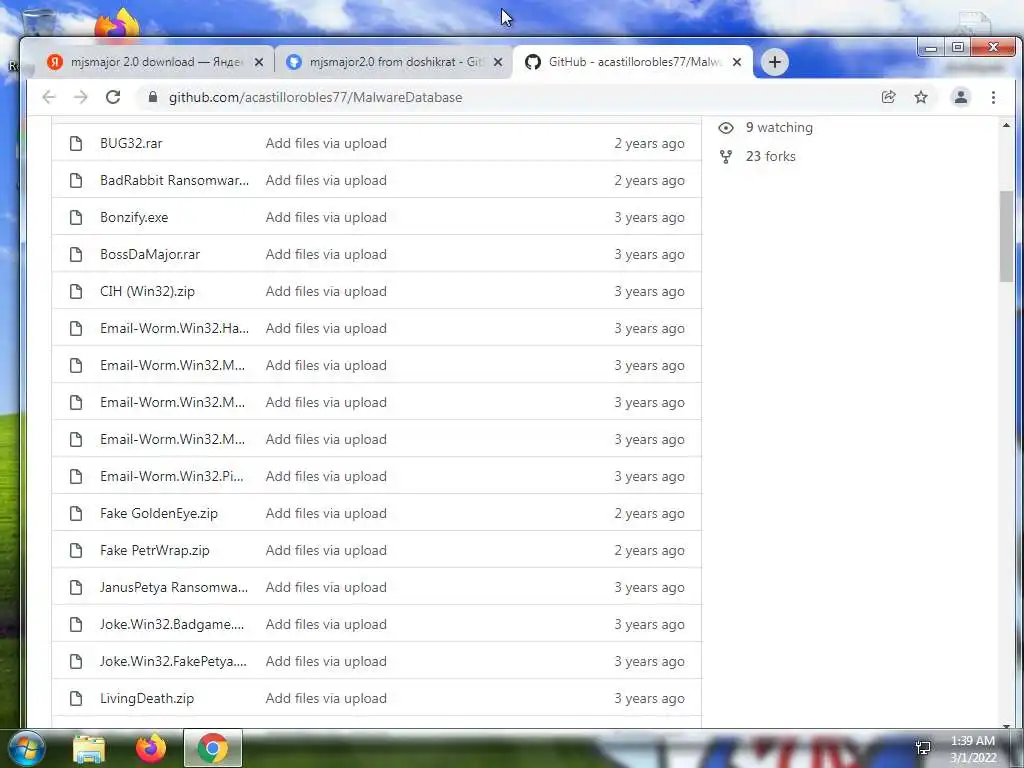
Task: Bookmark this page with the star icon
Action: click(921, 97)
